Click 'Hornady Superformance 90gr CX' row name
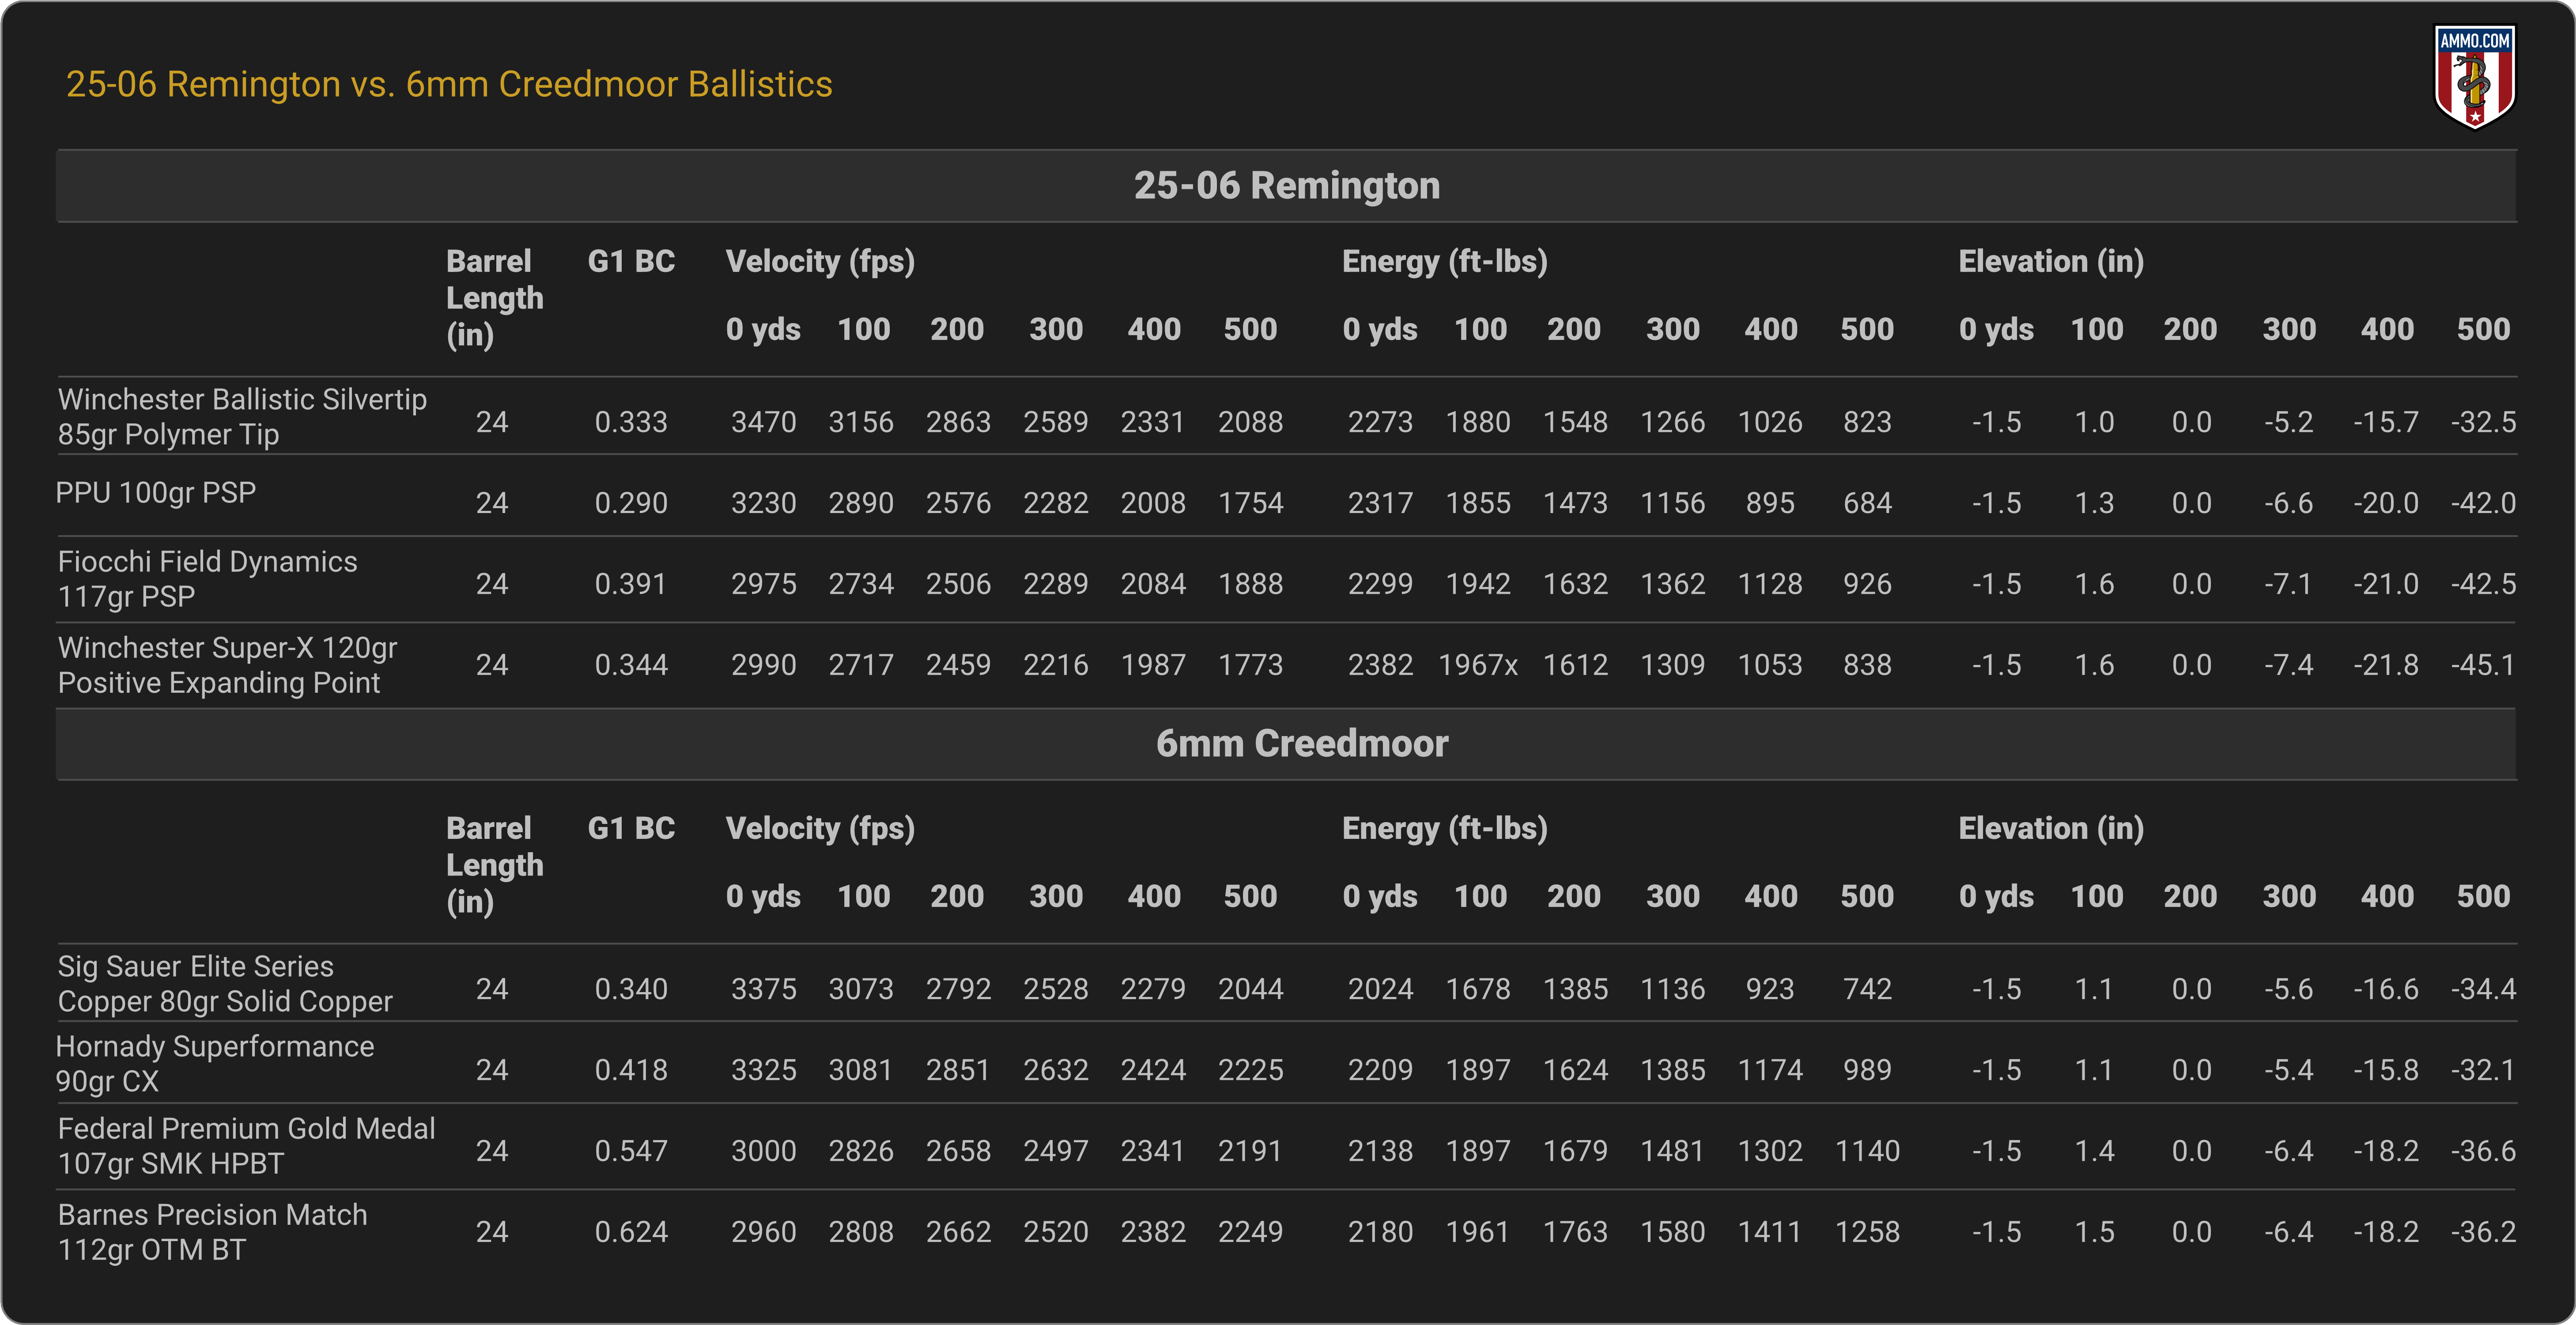The height and width of the screenshot is (1325, 2576). click(x=215, y=1063)
